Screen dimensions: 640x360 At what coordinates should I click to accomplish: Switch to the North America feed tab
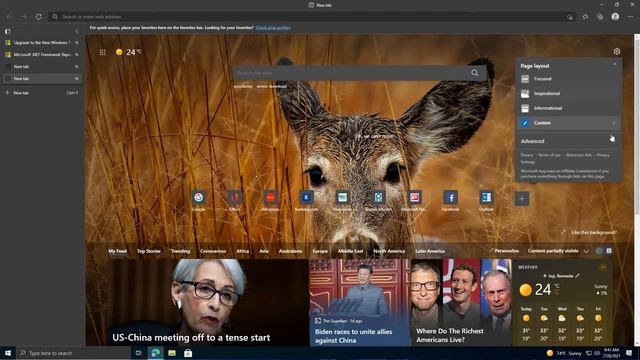[x=389, y=251]
